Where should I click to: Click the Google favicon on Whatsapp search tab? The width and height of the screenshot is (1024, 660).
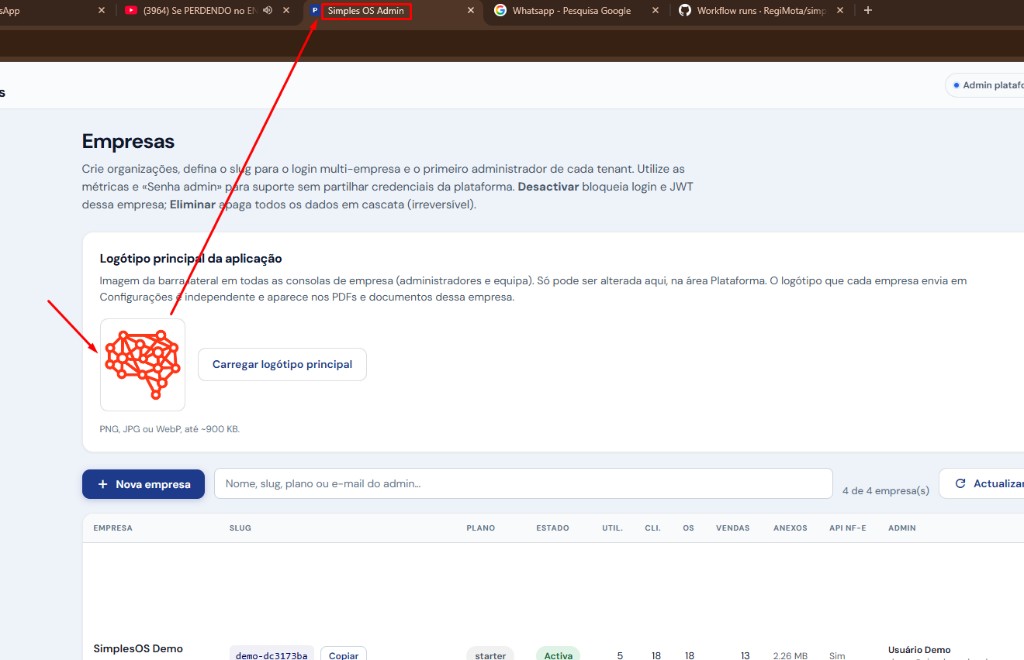(x=500, y=10)
